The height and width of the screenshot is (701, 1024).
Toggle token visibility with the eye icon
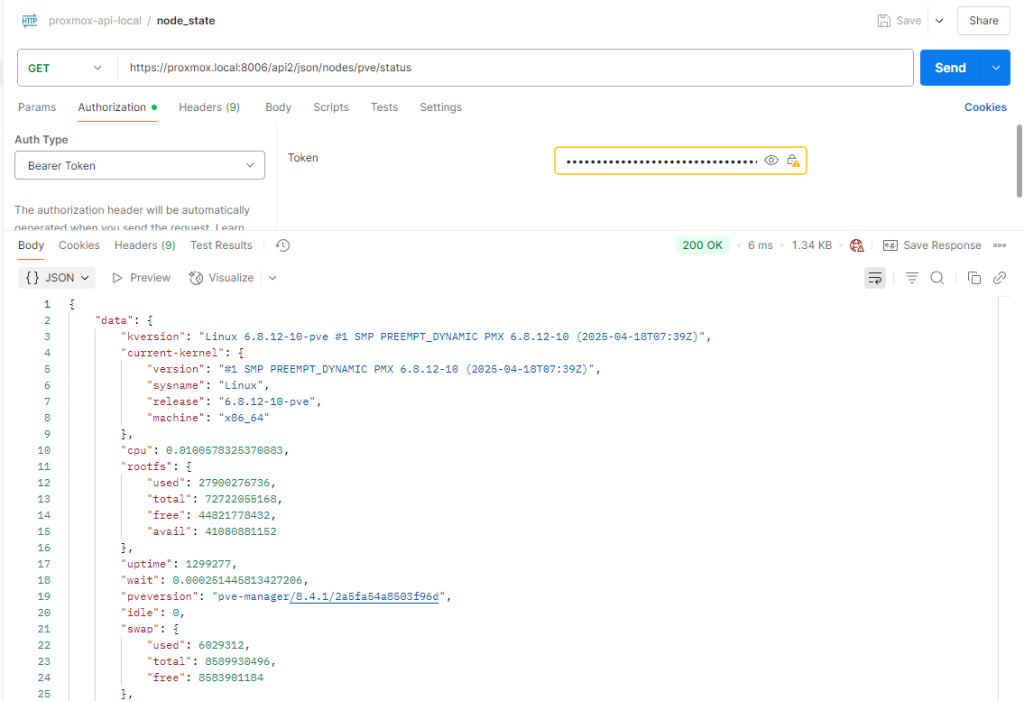(771, 160)
